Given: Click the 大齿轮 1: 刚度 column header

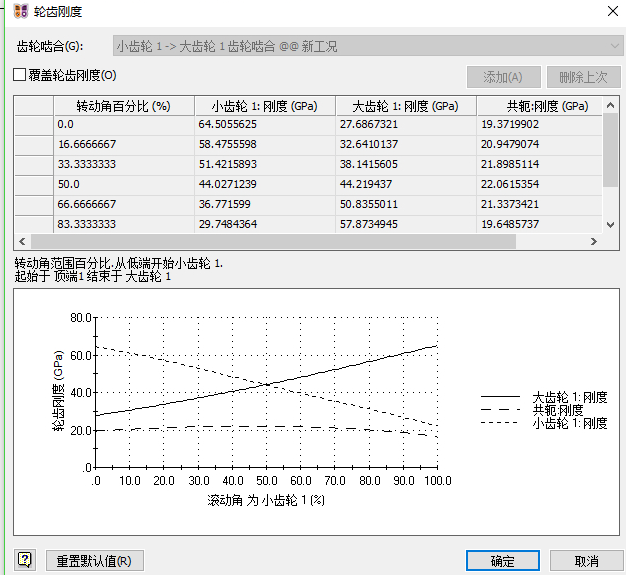Looking at the screenshot, I should 405,106.
